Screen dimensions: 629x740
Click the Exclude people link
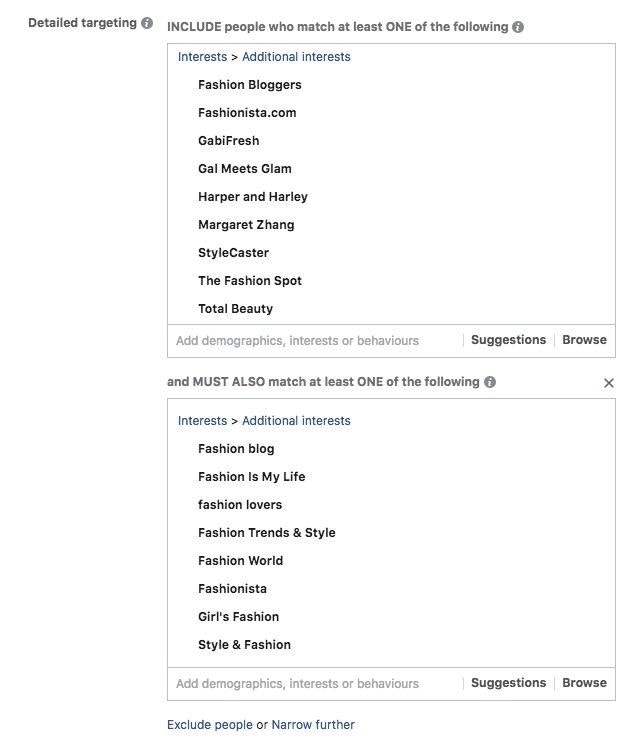[210, 725]
